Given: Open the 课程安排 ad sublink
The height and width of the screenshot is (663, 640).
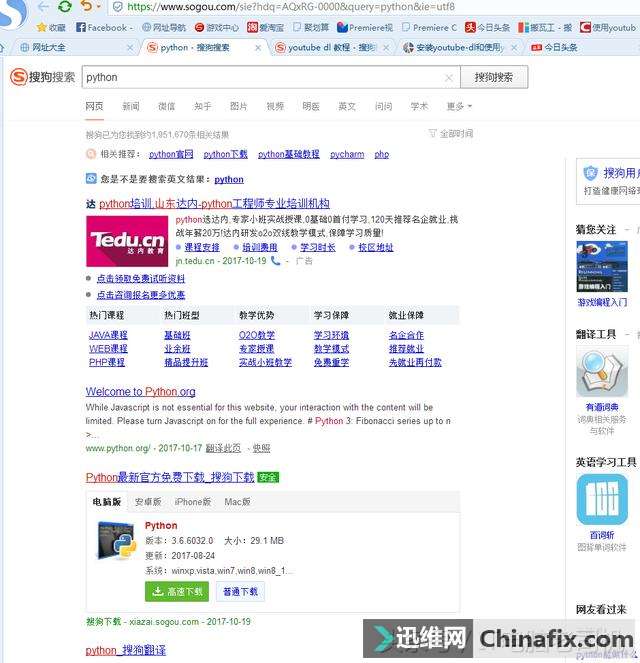Looking at the screenshot, I should point(202,247).
